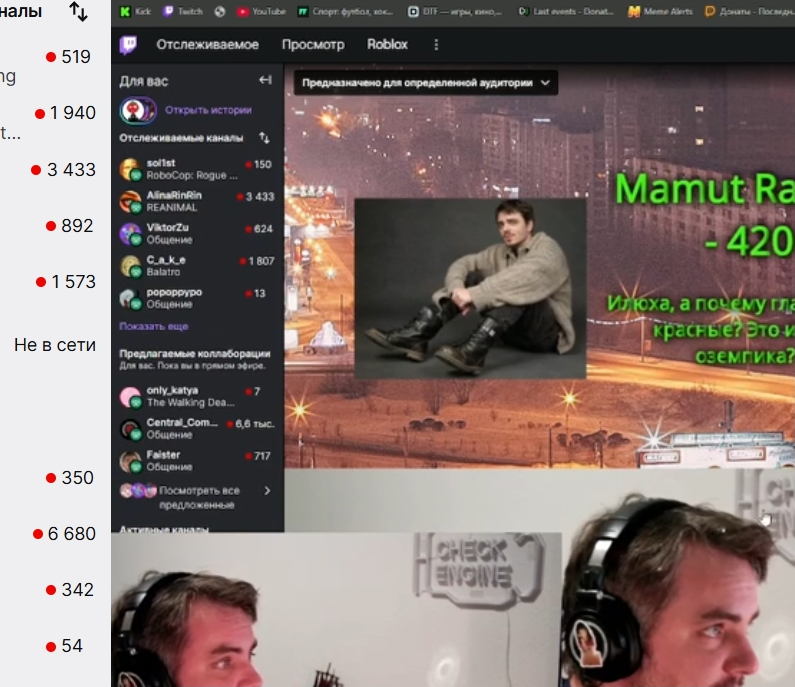Image resolution: width=795 pixels, height=687 pixels.
Task: Select sol1st channel name
Action: [x=161, y=163]
